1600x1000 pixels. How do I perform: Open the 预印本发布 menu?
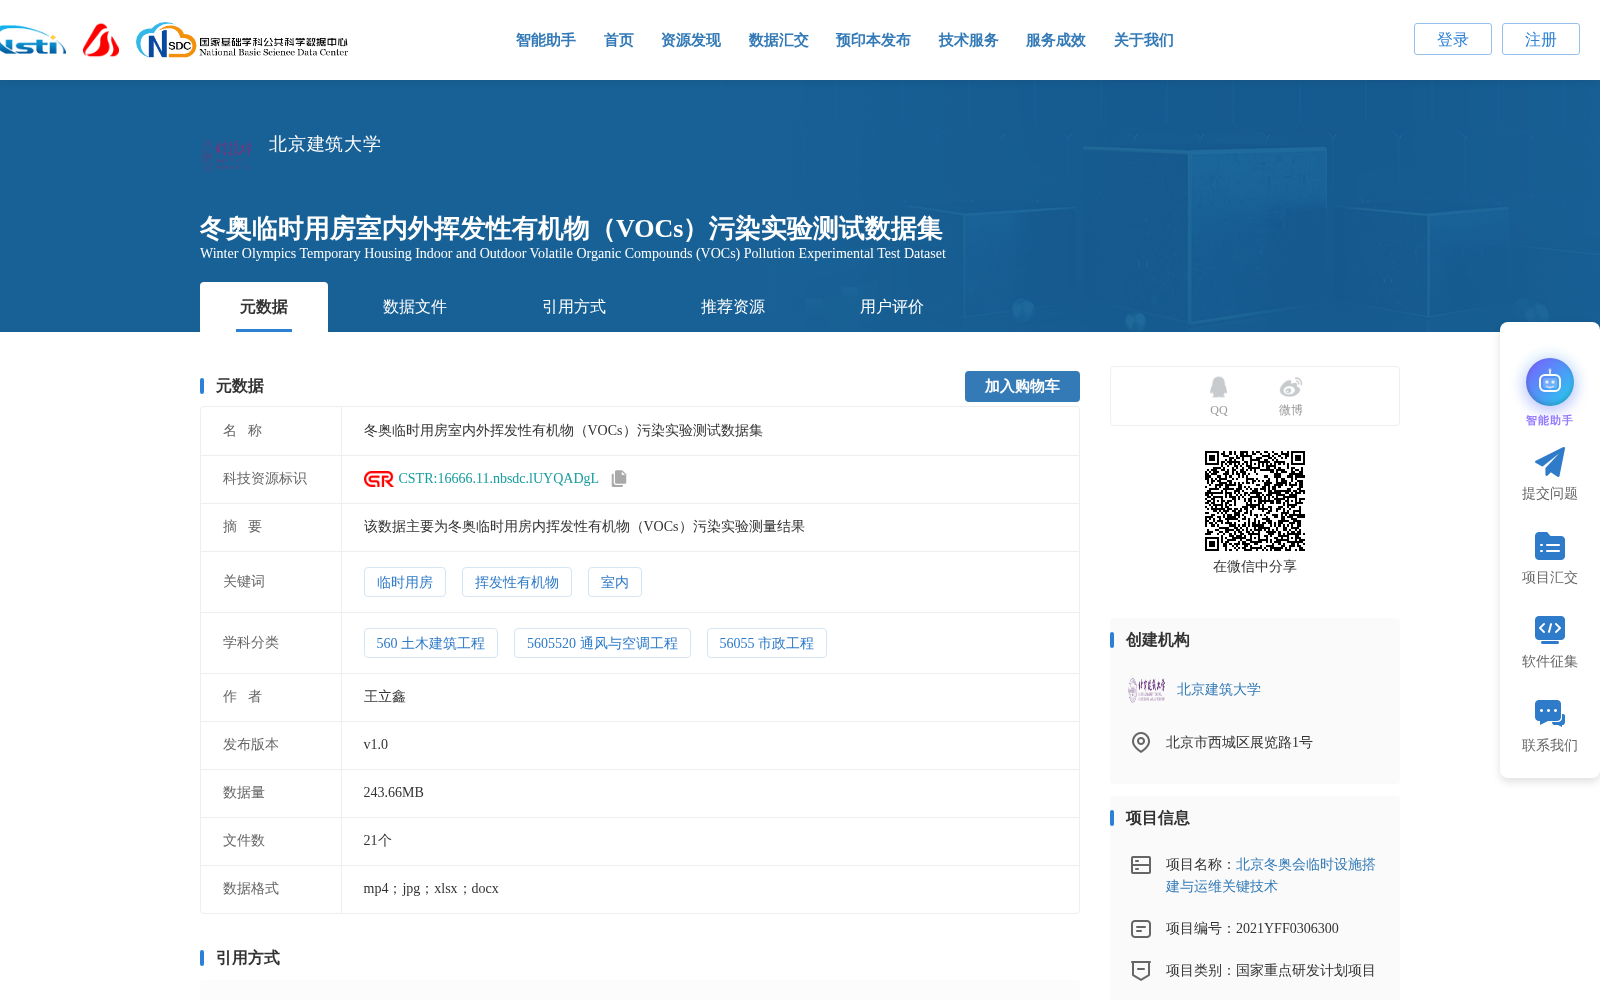(x=873, y=40)
